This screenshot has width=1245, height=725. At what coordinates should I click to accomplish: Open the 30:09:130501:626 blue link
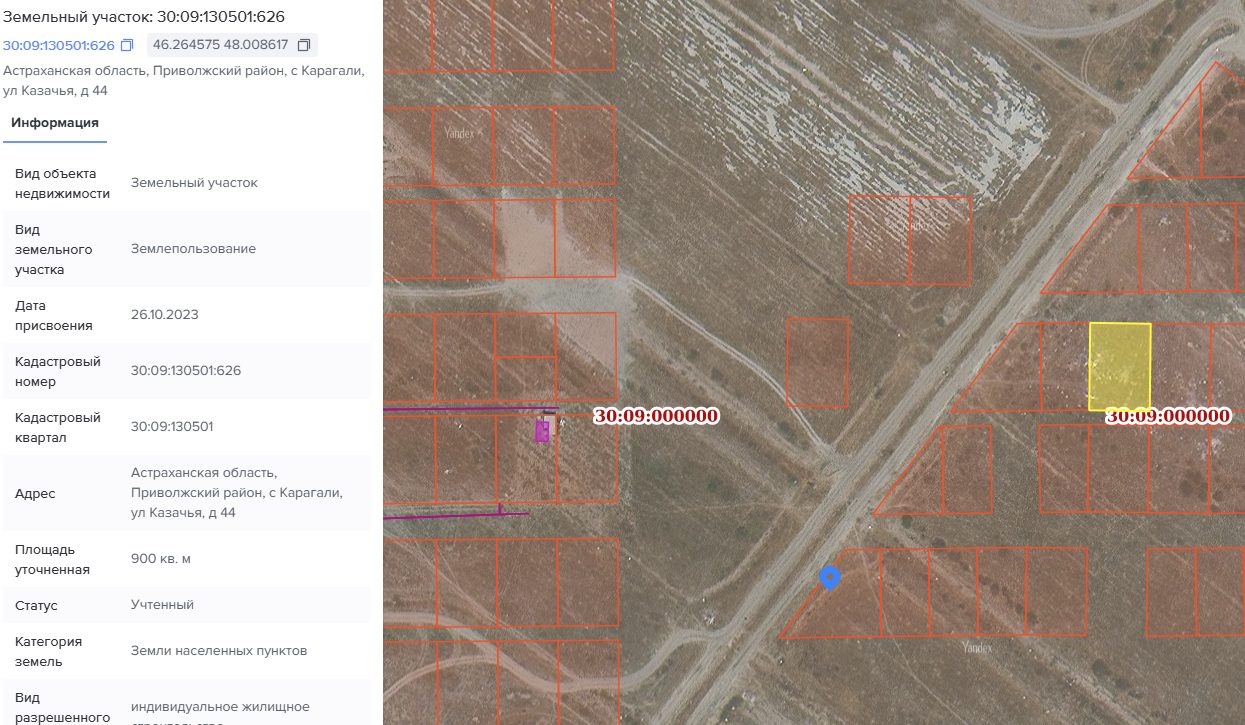tap(59, 46)
